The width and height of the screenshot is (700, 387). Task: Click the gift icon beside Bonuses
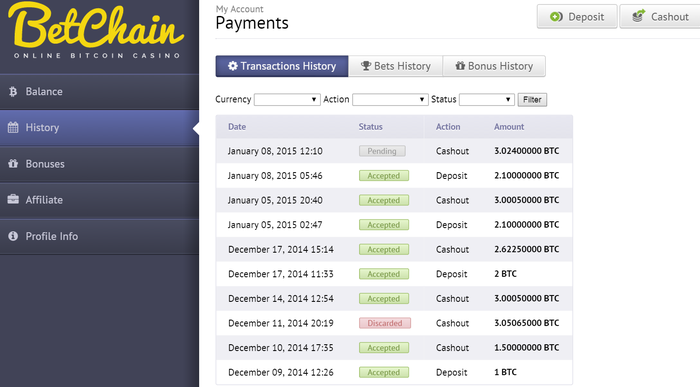[13, 163]
